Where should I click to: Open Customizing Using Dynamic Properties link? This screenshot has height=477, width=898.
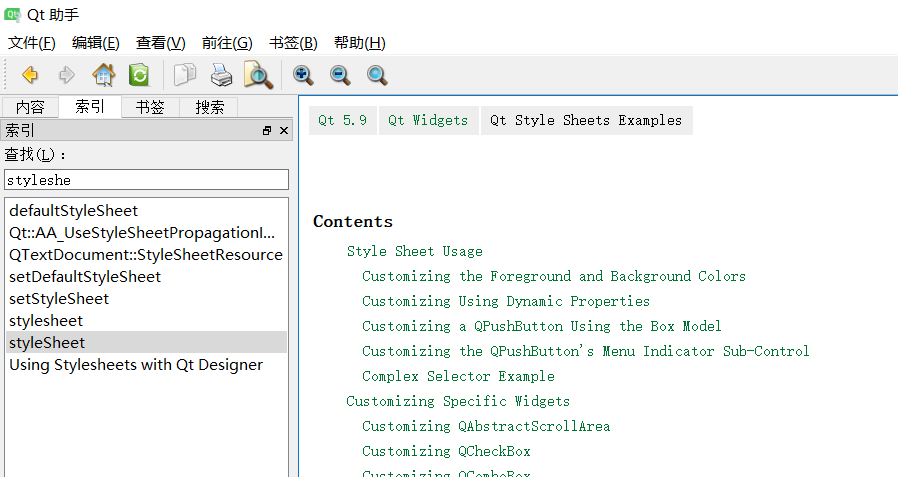pyautogui.click(x=506, y=301)
